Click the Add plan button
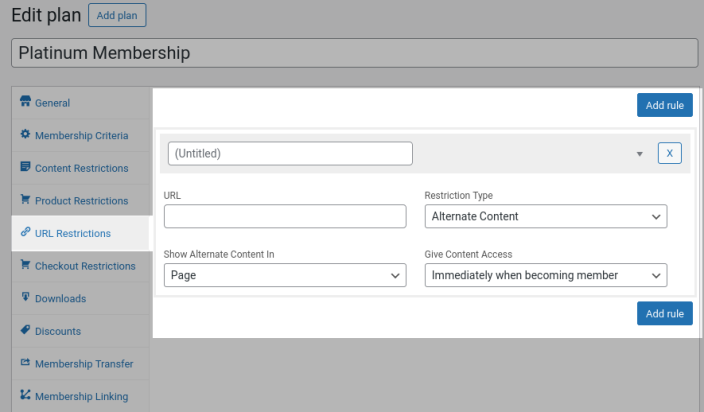Screen dimensions: 704x412 pyautogui.click(x=117, y=15)
